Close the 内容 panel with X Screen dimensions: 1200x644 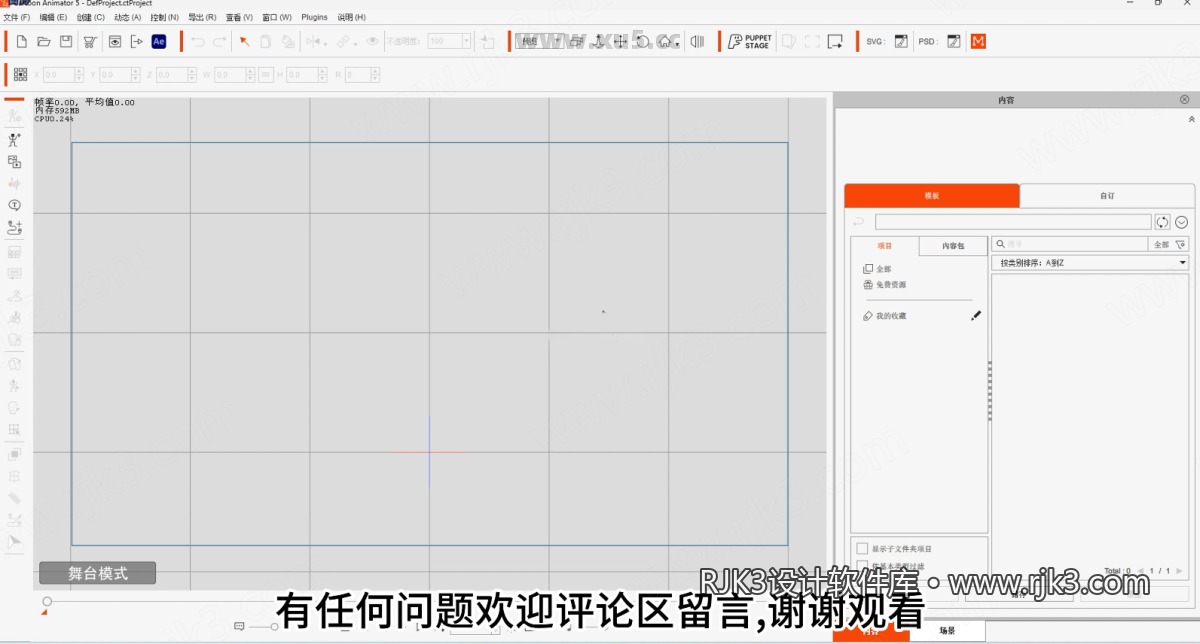pos(1184,100)
